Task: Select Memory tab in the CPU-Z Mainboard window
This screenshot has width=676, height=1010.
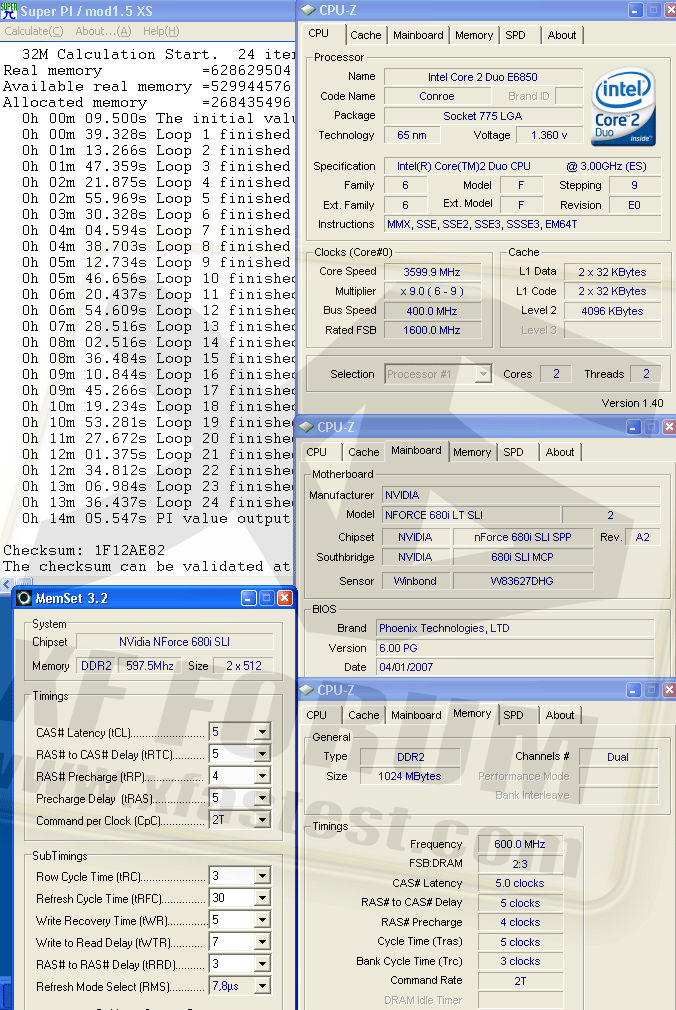Action: tap(472, 452)
